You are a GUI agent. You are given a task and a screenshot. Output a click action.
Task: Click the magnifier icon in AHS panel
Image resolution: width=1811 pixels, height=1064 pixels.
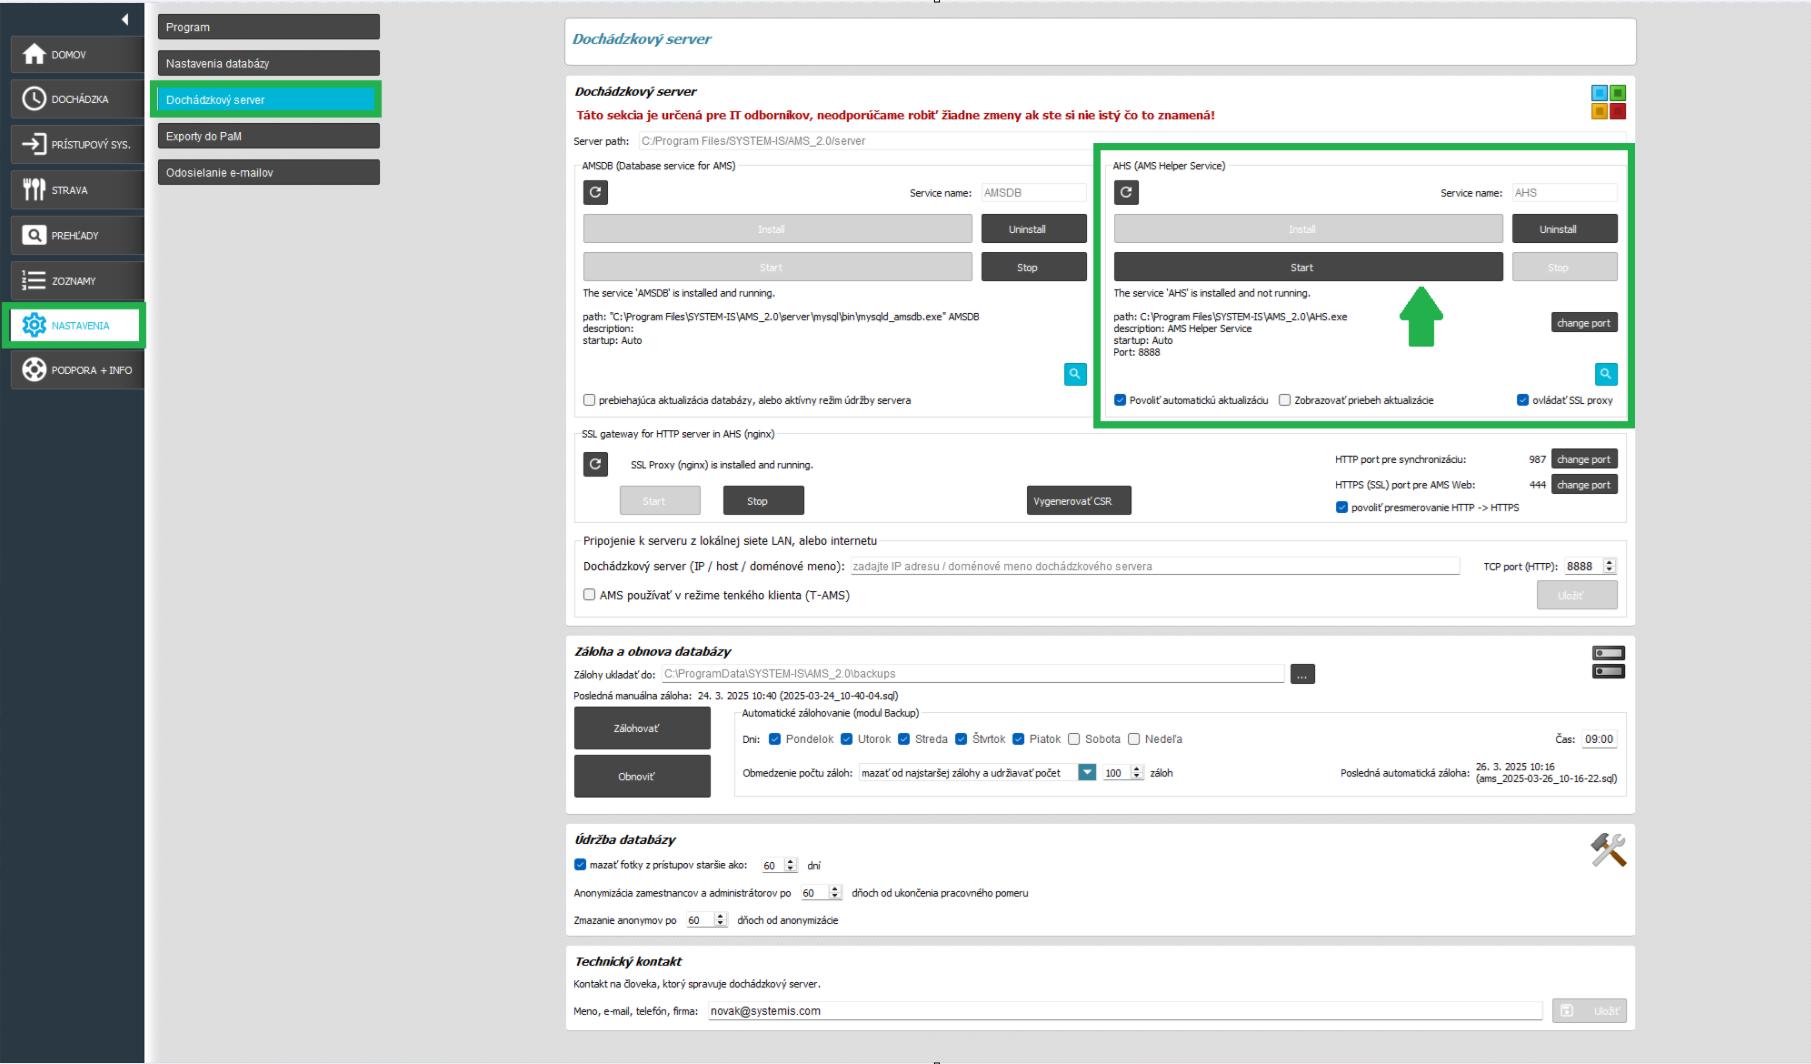click(x=1605, y=374)
